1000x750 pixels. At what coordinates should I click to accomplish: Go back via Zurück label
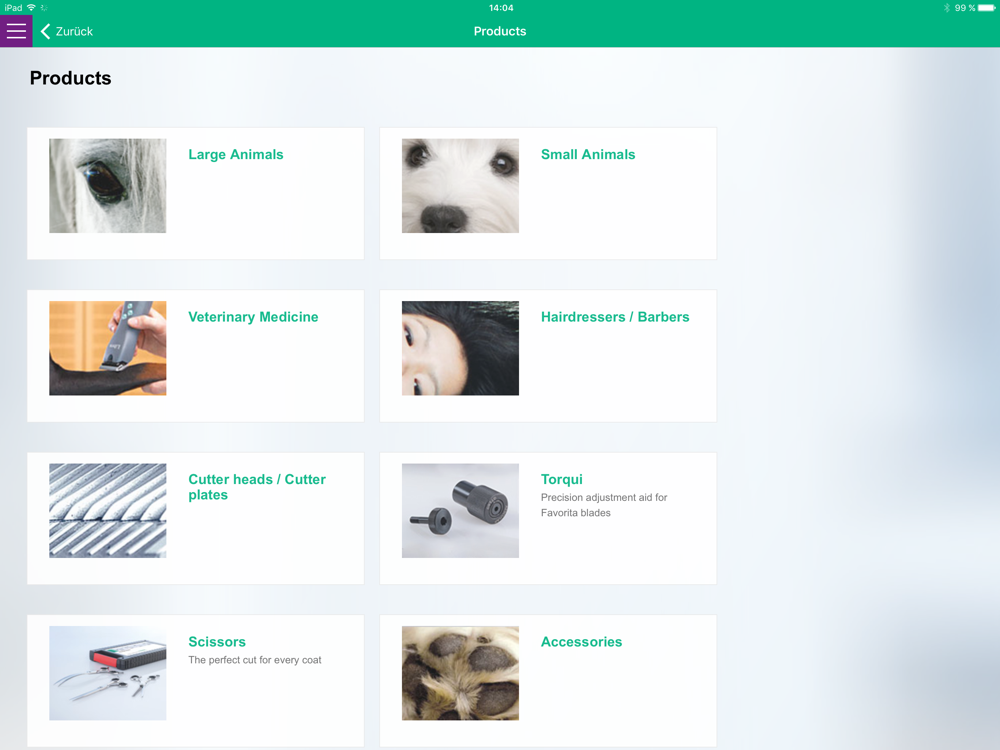pos(74,31)
